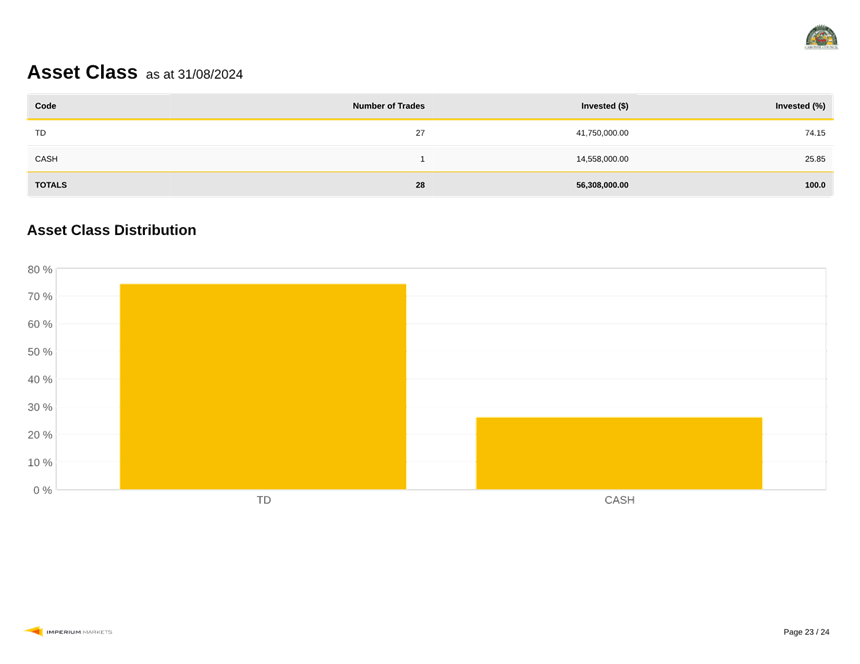Click the 'Asset Class' heading
860x664 pixels.
pyautogui.click(x=82, y=72)
